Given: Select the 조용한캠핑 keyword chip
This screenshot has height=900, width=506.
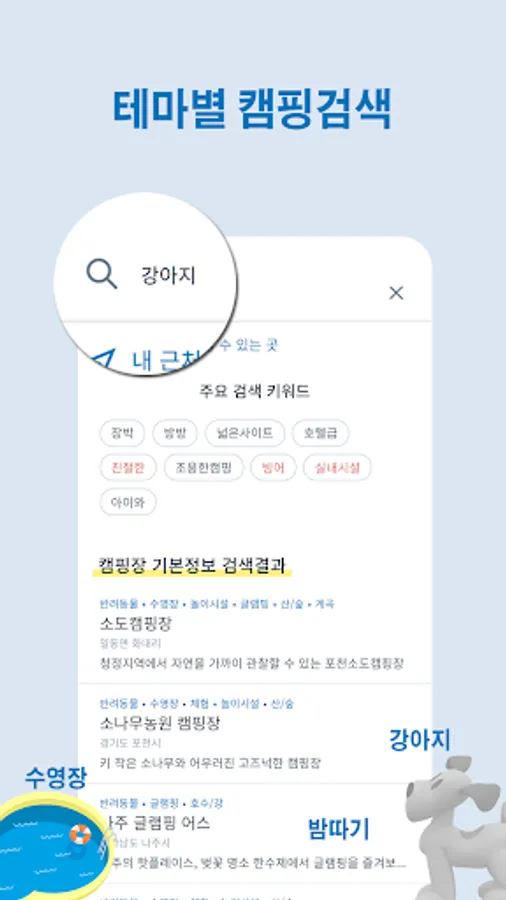Looking at the screenshot, I should coord(204,468).
